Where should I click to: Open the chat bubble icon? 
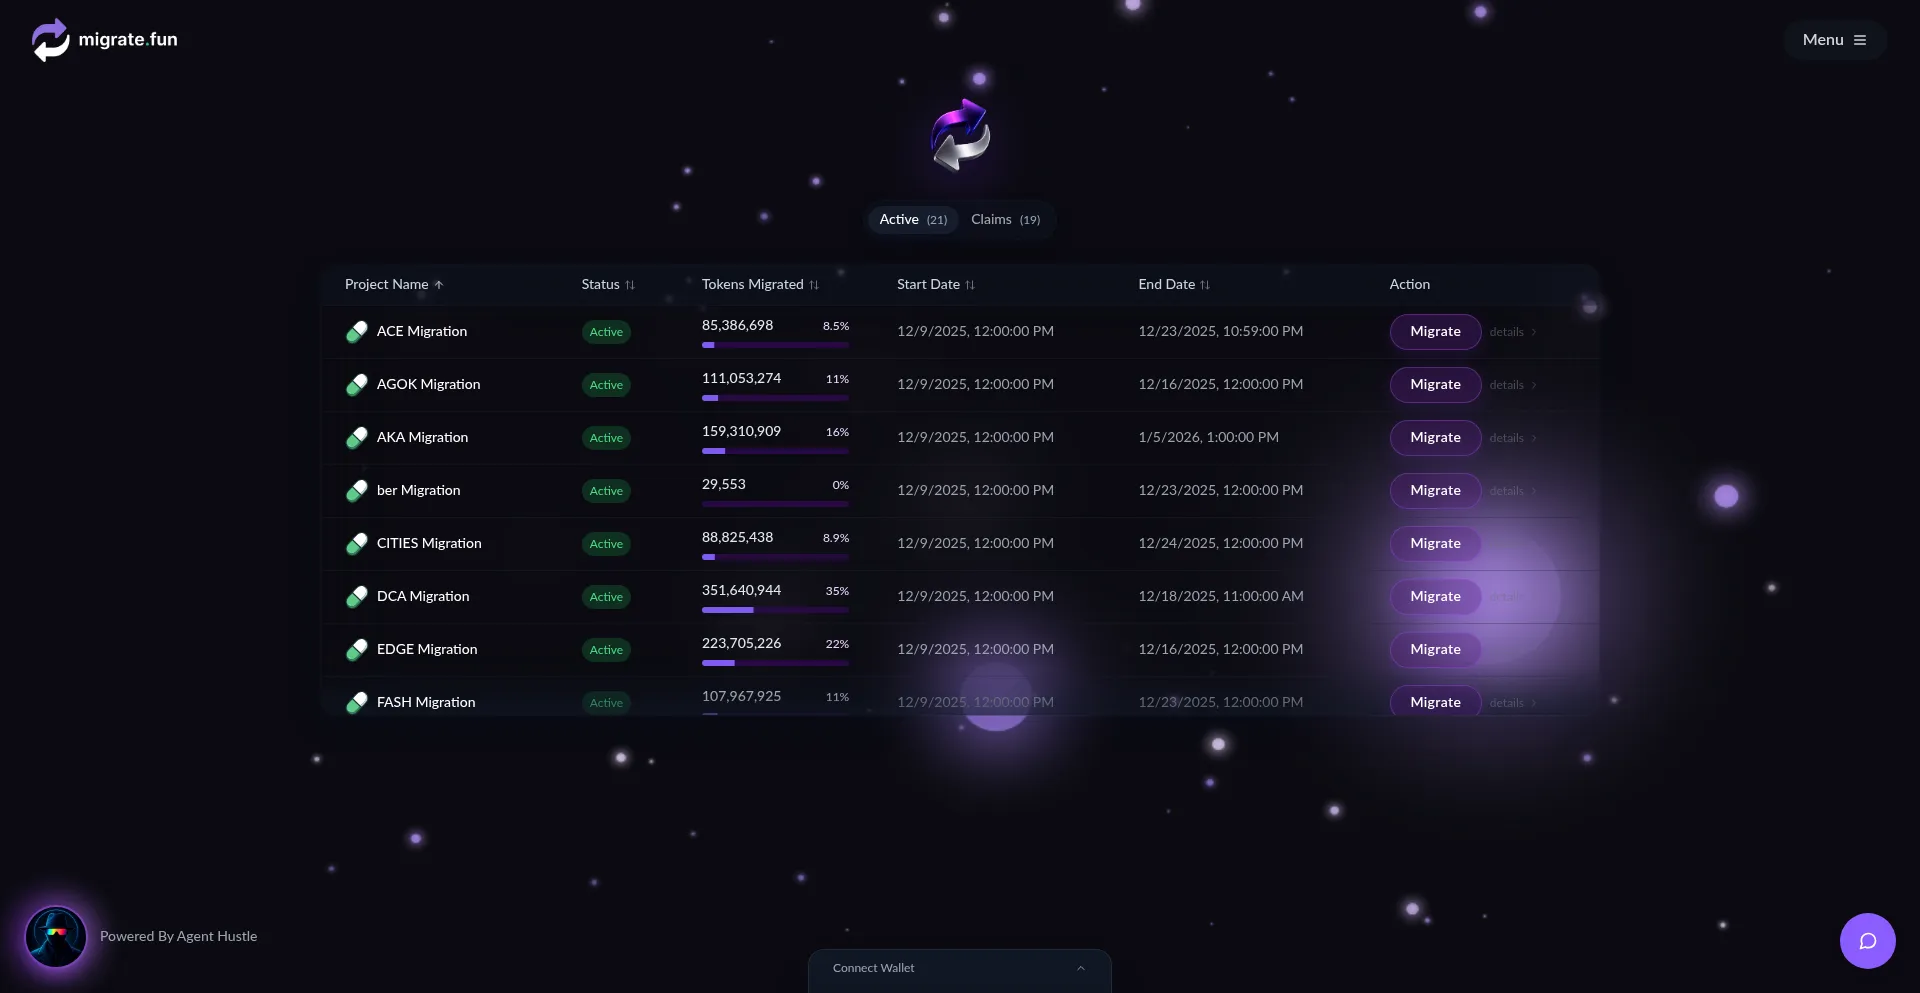[1867, 941]
